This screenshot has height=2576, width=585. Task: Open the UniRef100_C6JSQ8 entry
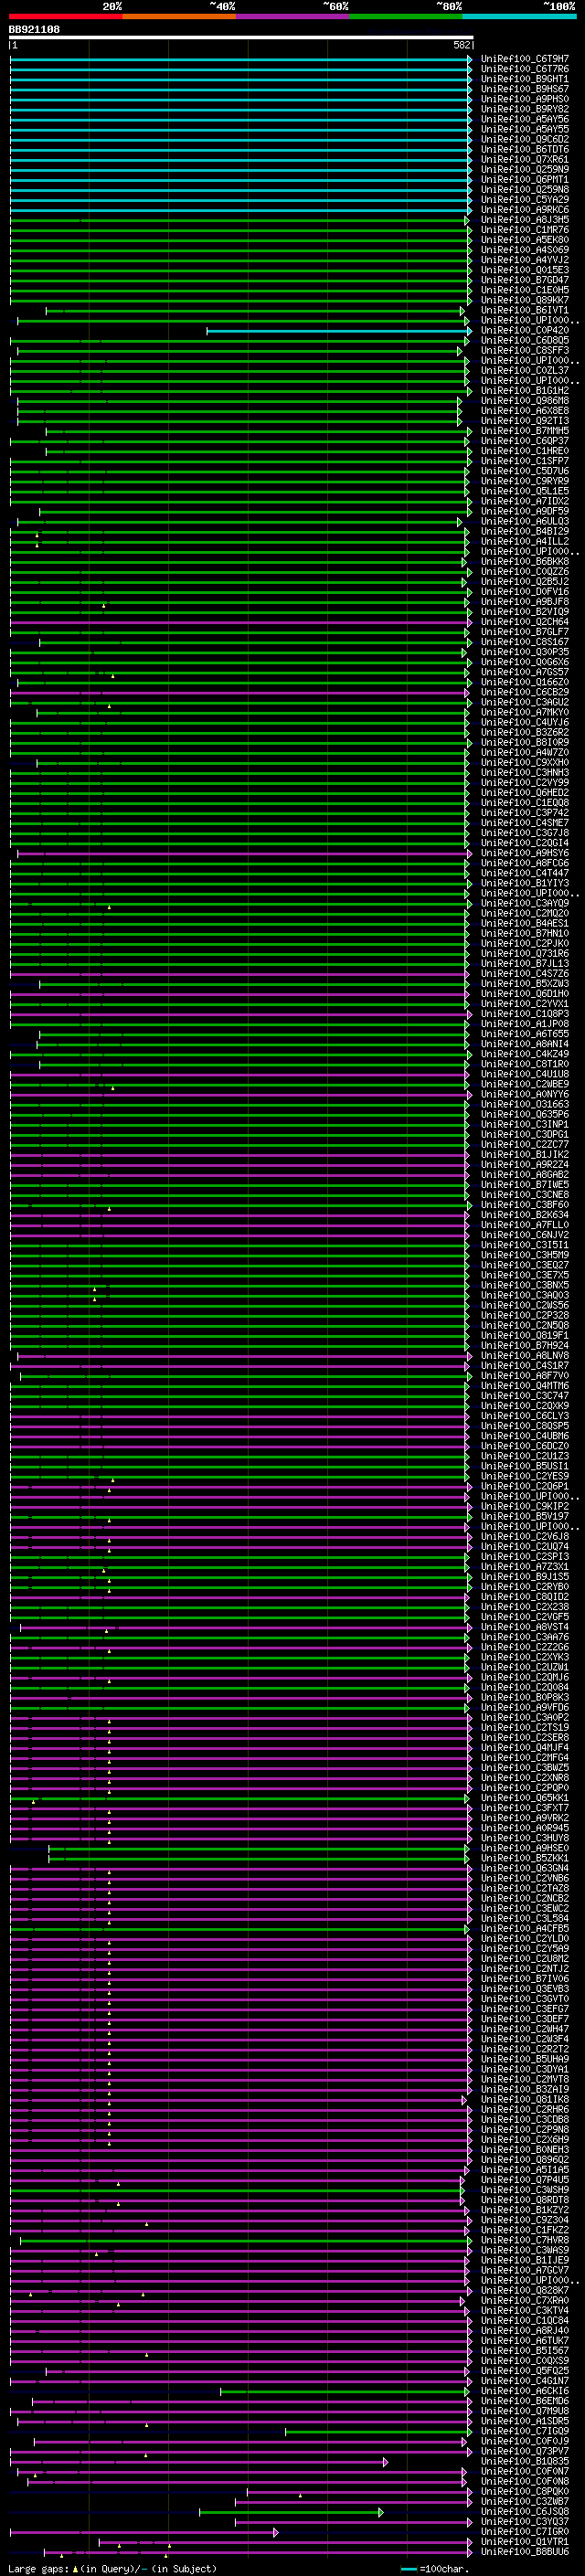point(525,2511)
